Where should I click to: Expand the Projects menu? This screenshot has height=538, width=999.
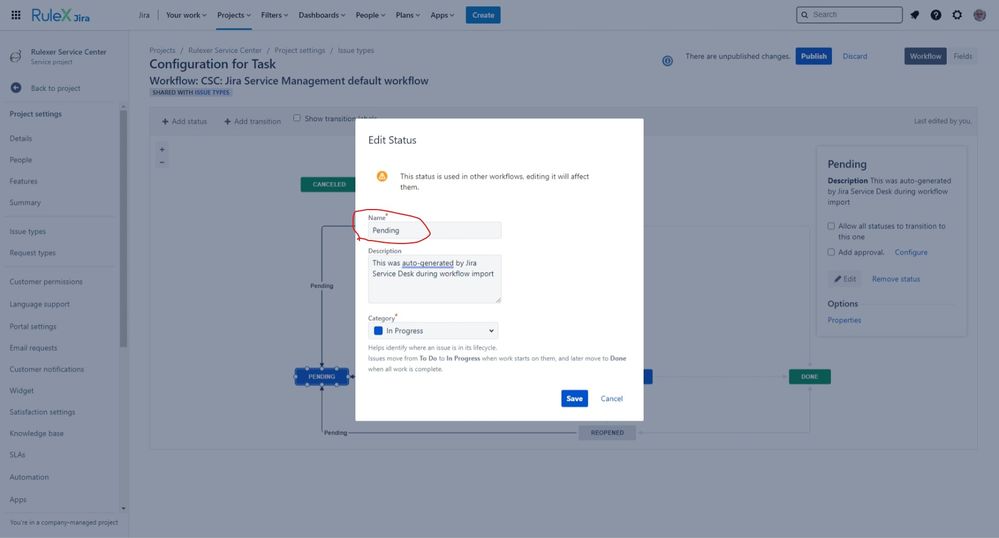(x=234, y=15)
